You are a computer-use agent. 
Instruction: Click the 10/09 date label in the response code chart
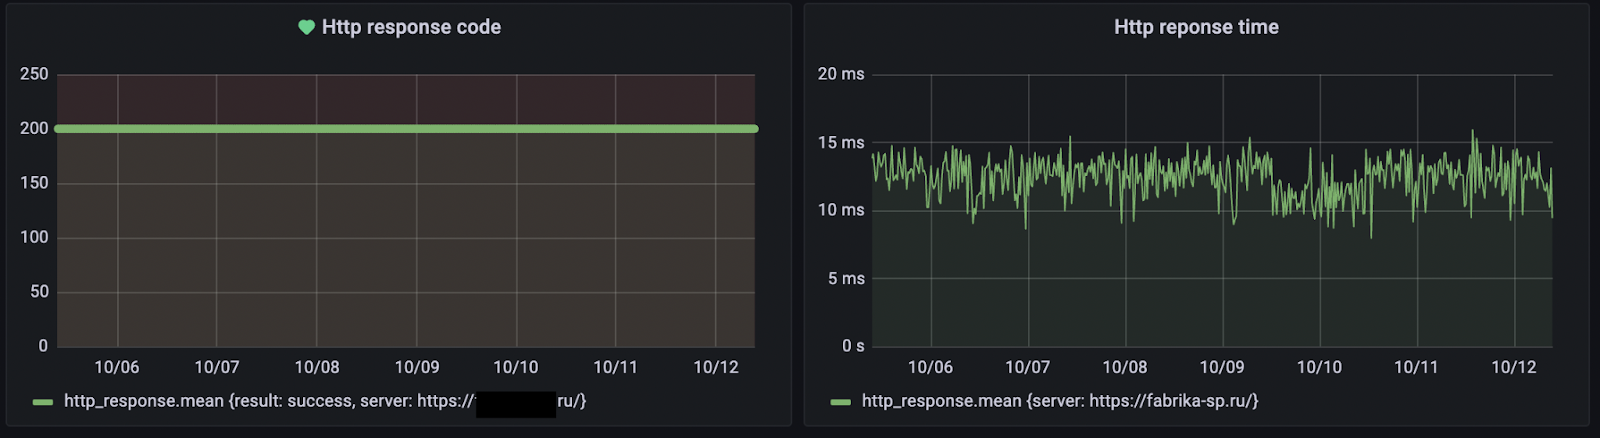[417, 367]
